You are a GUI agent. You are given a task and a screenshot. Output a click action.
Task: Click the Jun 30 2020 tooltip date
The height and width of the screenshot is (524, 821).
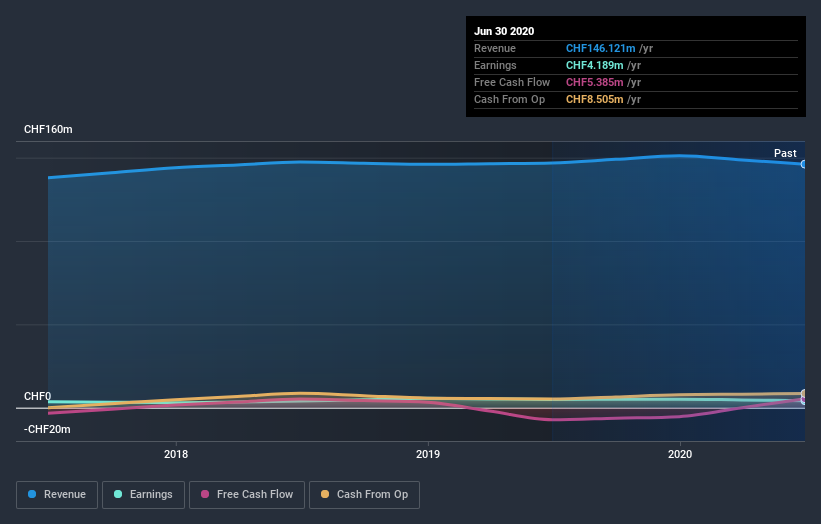tap(504, 31)
